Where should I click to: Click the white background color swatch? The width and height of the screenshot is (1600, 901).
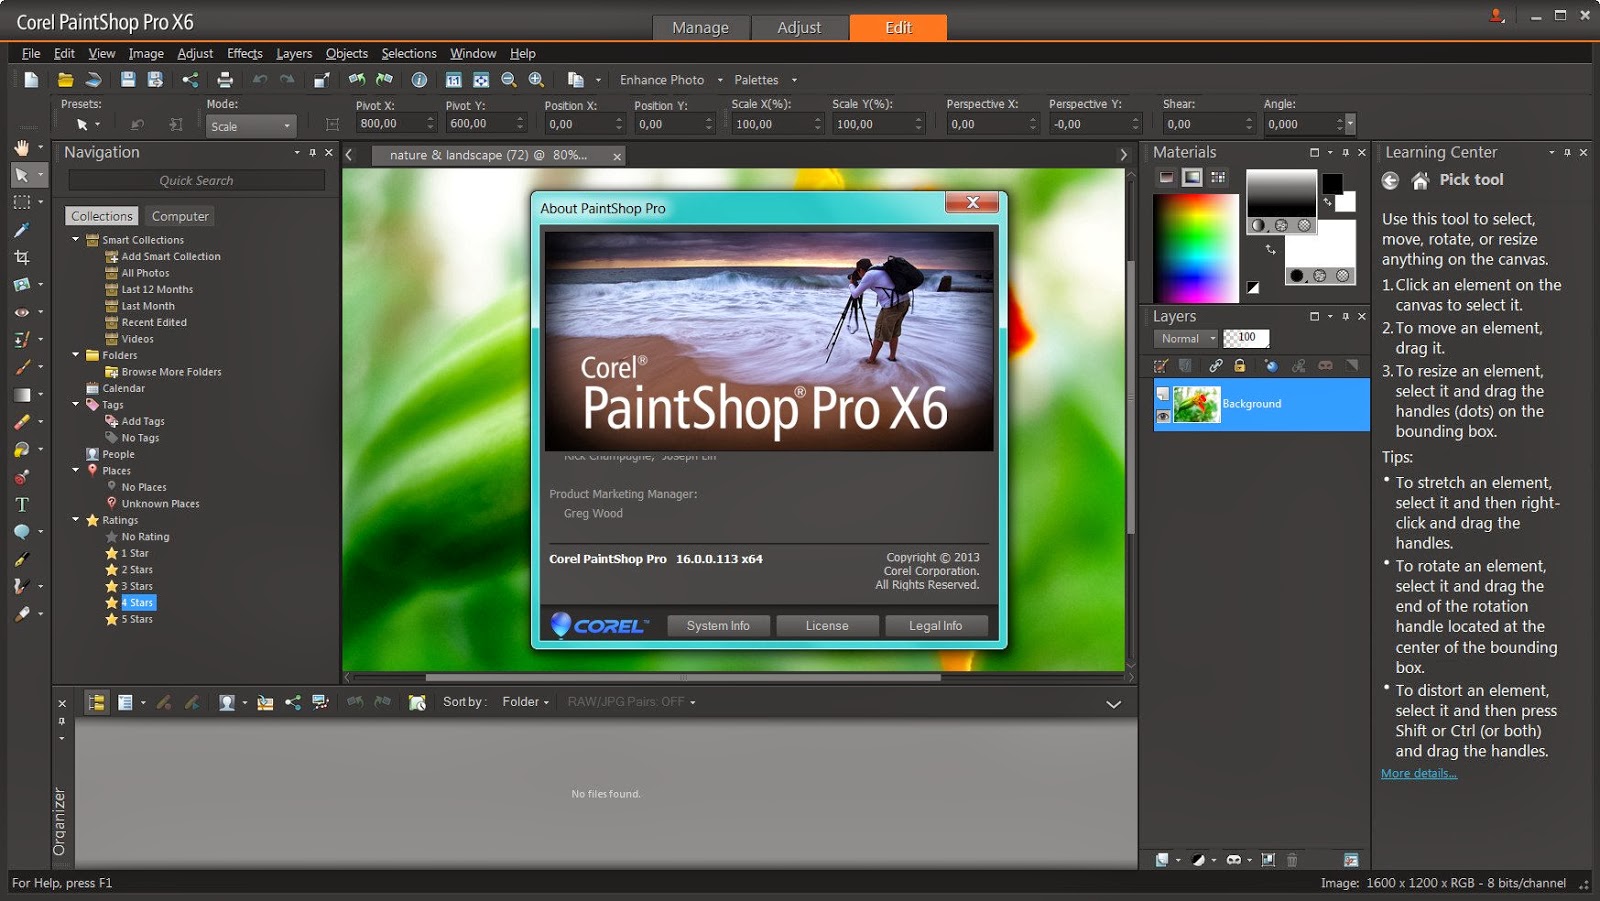1346,202
